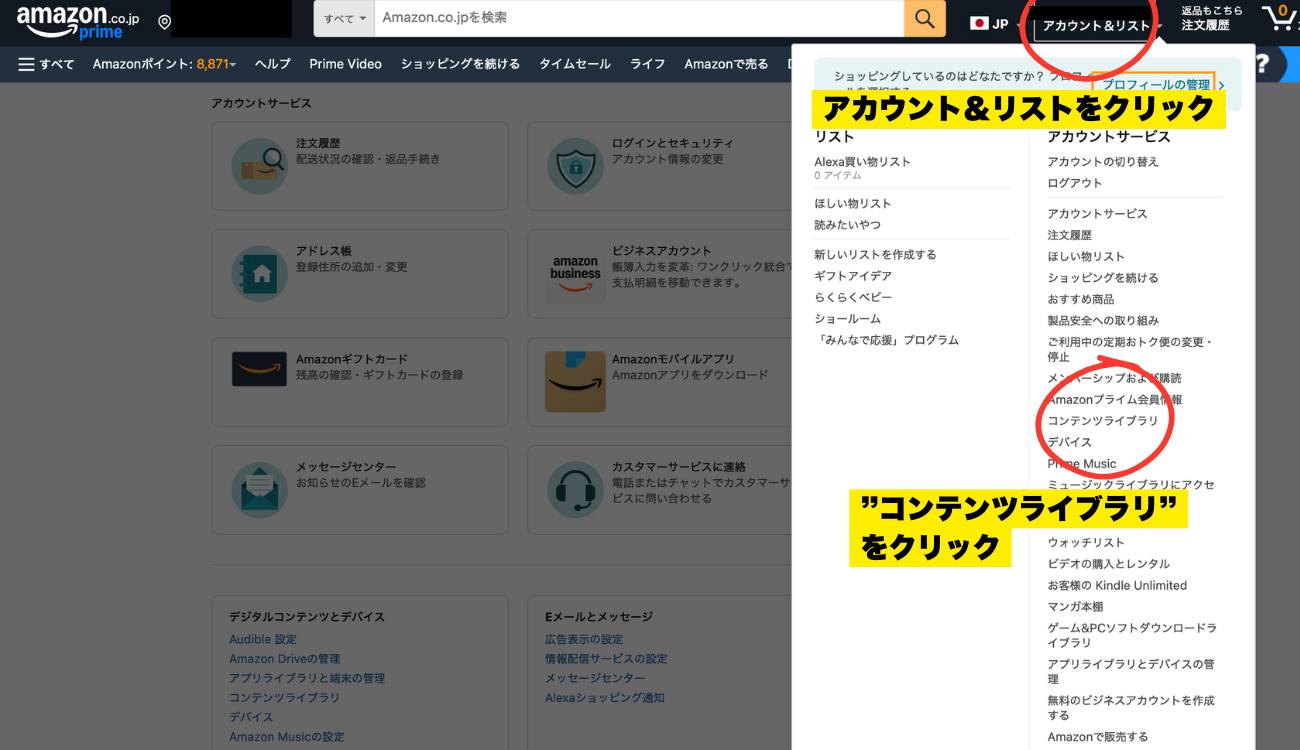The image size is (1300, 750).
Task: Click the Japan flag language icon
Action: (x=979, y=23)
